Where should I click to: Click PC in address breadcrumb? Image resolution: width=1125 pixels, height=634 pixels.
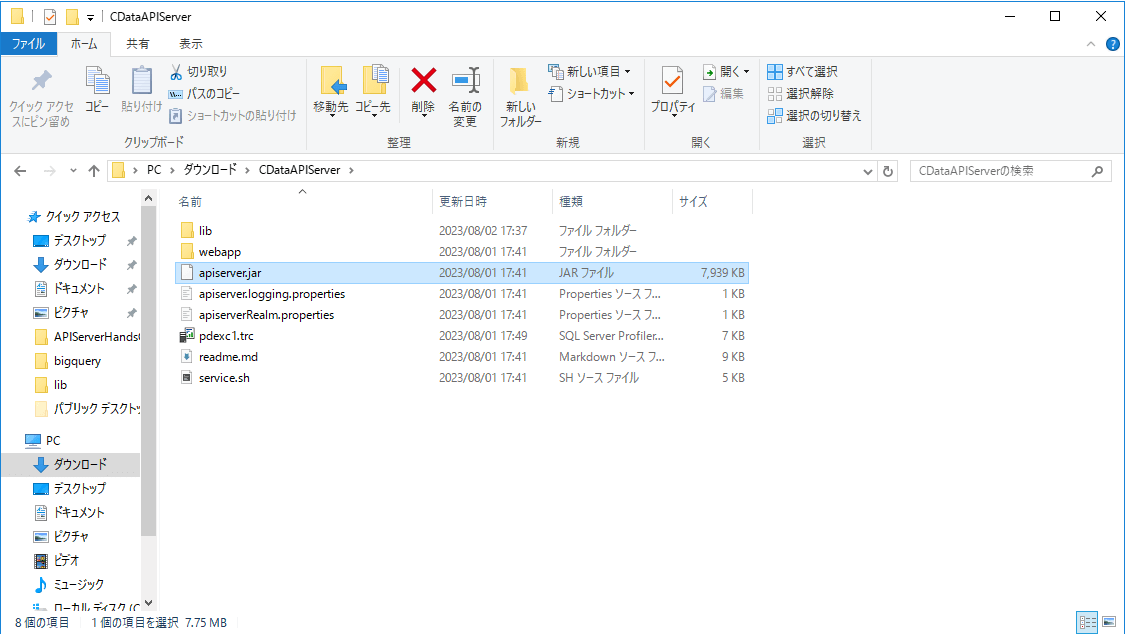(x=154, y=170)
